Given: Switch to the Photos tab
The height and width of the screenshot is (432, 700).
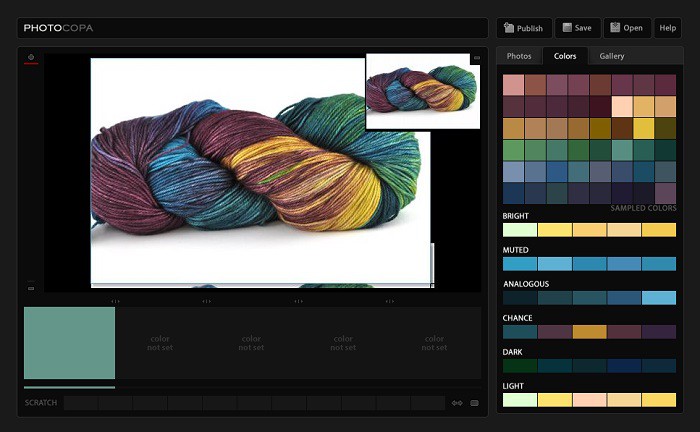Looking at the screenshot, I should [519, 56].
